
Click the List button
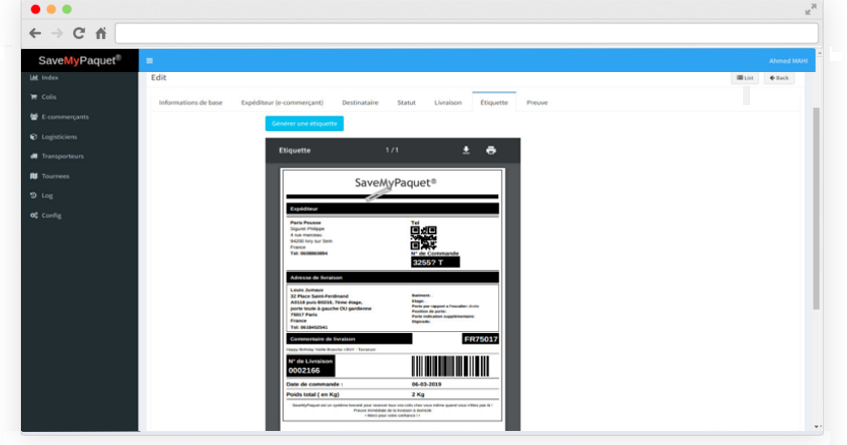pos(745,78)
